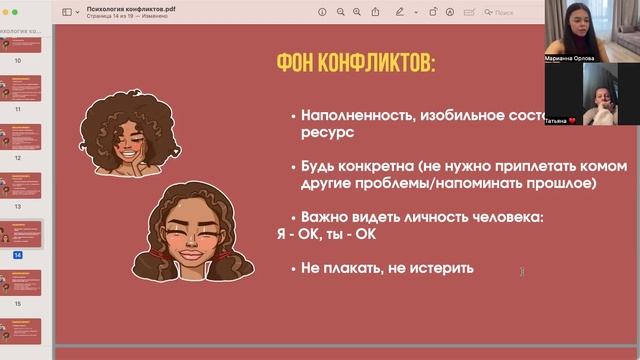
Task: Zoom in on the PDF page
Action: point(357,12)
